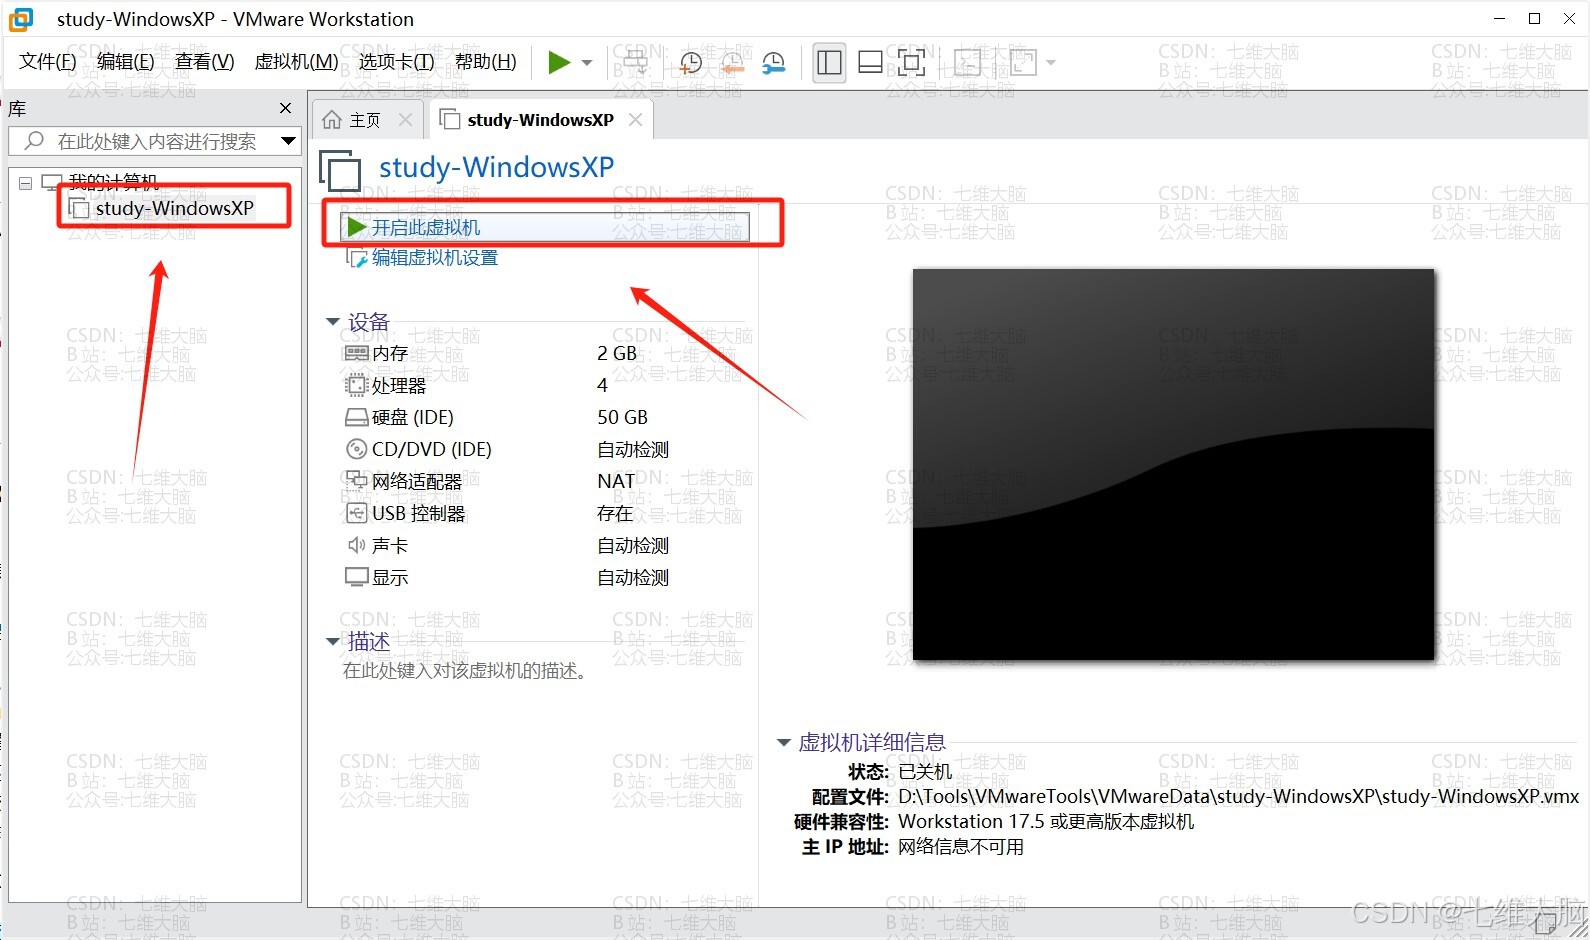Open the 编辑(E) menu

(125, 62)
